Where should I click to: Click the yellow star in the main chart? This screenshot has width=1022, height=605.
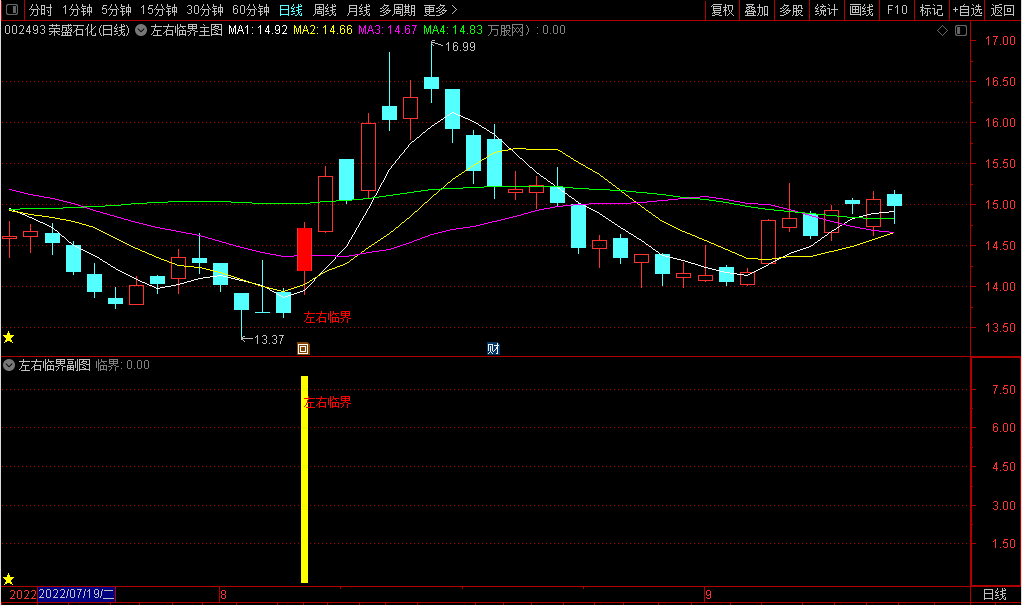tap(8, 337)
